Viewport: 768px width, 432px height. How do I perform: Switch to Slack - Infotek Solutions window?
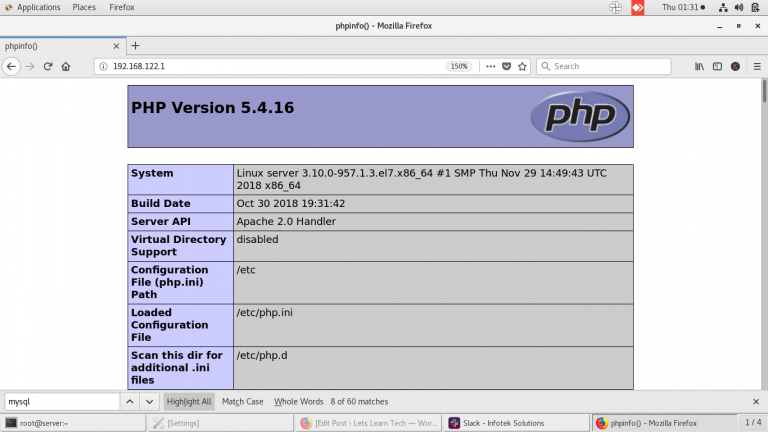(517, 423)
